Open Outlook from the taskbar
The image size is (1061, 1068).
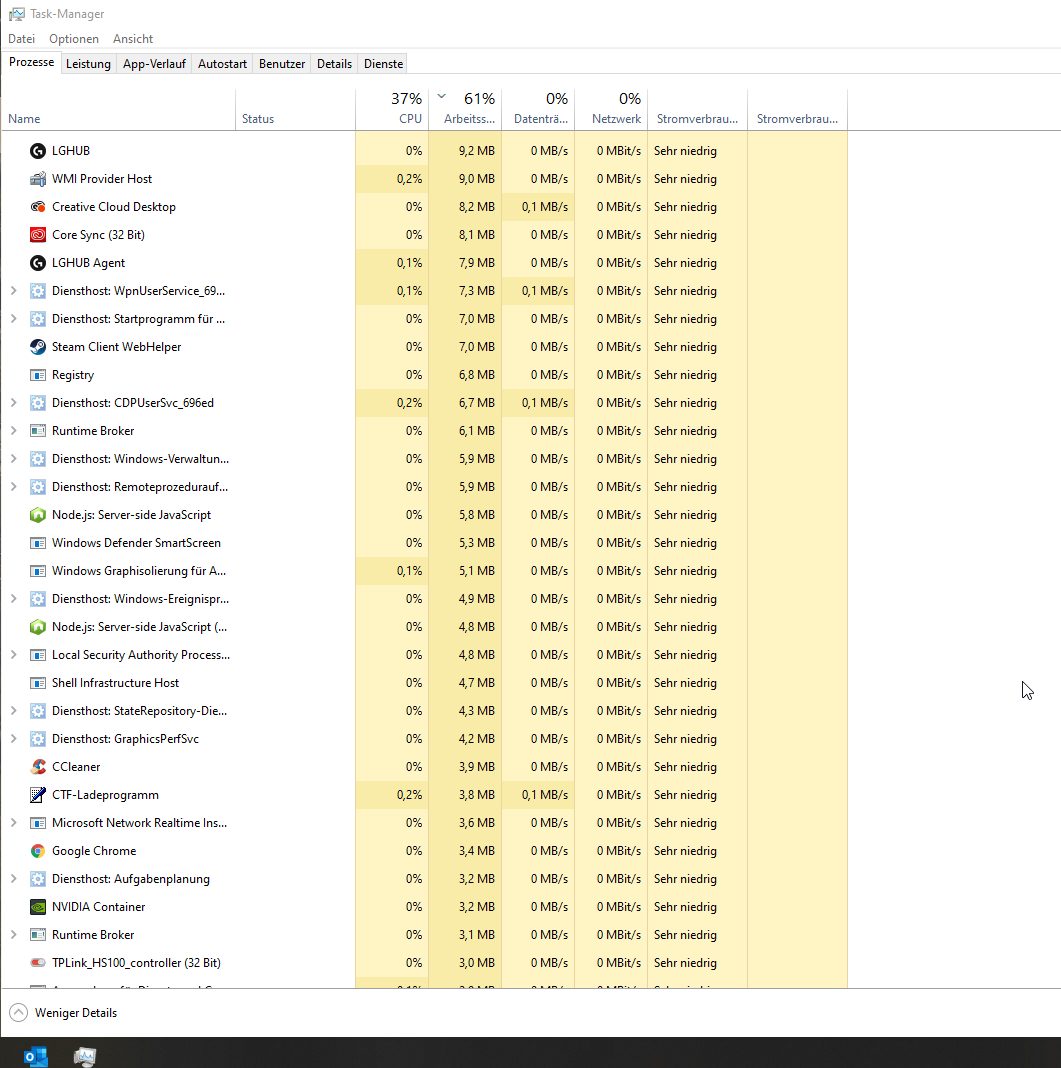point(35,1056)
